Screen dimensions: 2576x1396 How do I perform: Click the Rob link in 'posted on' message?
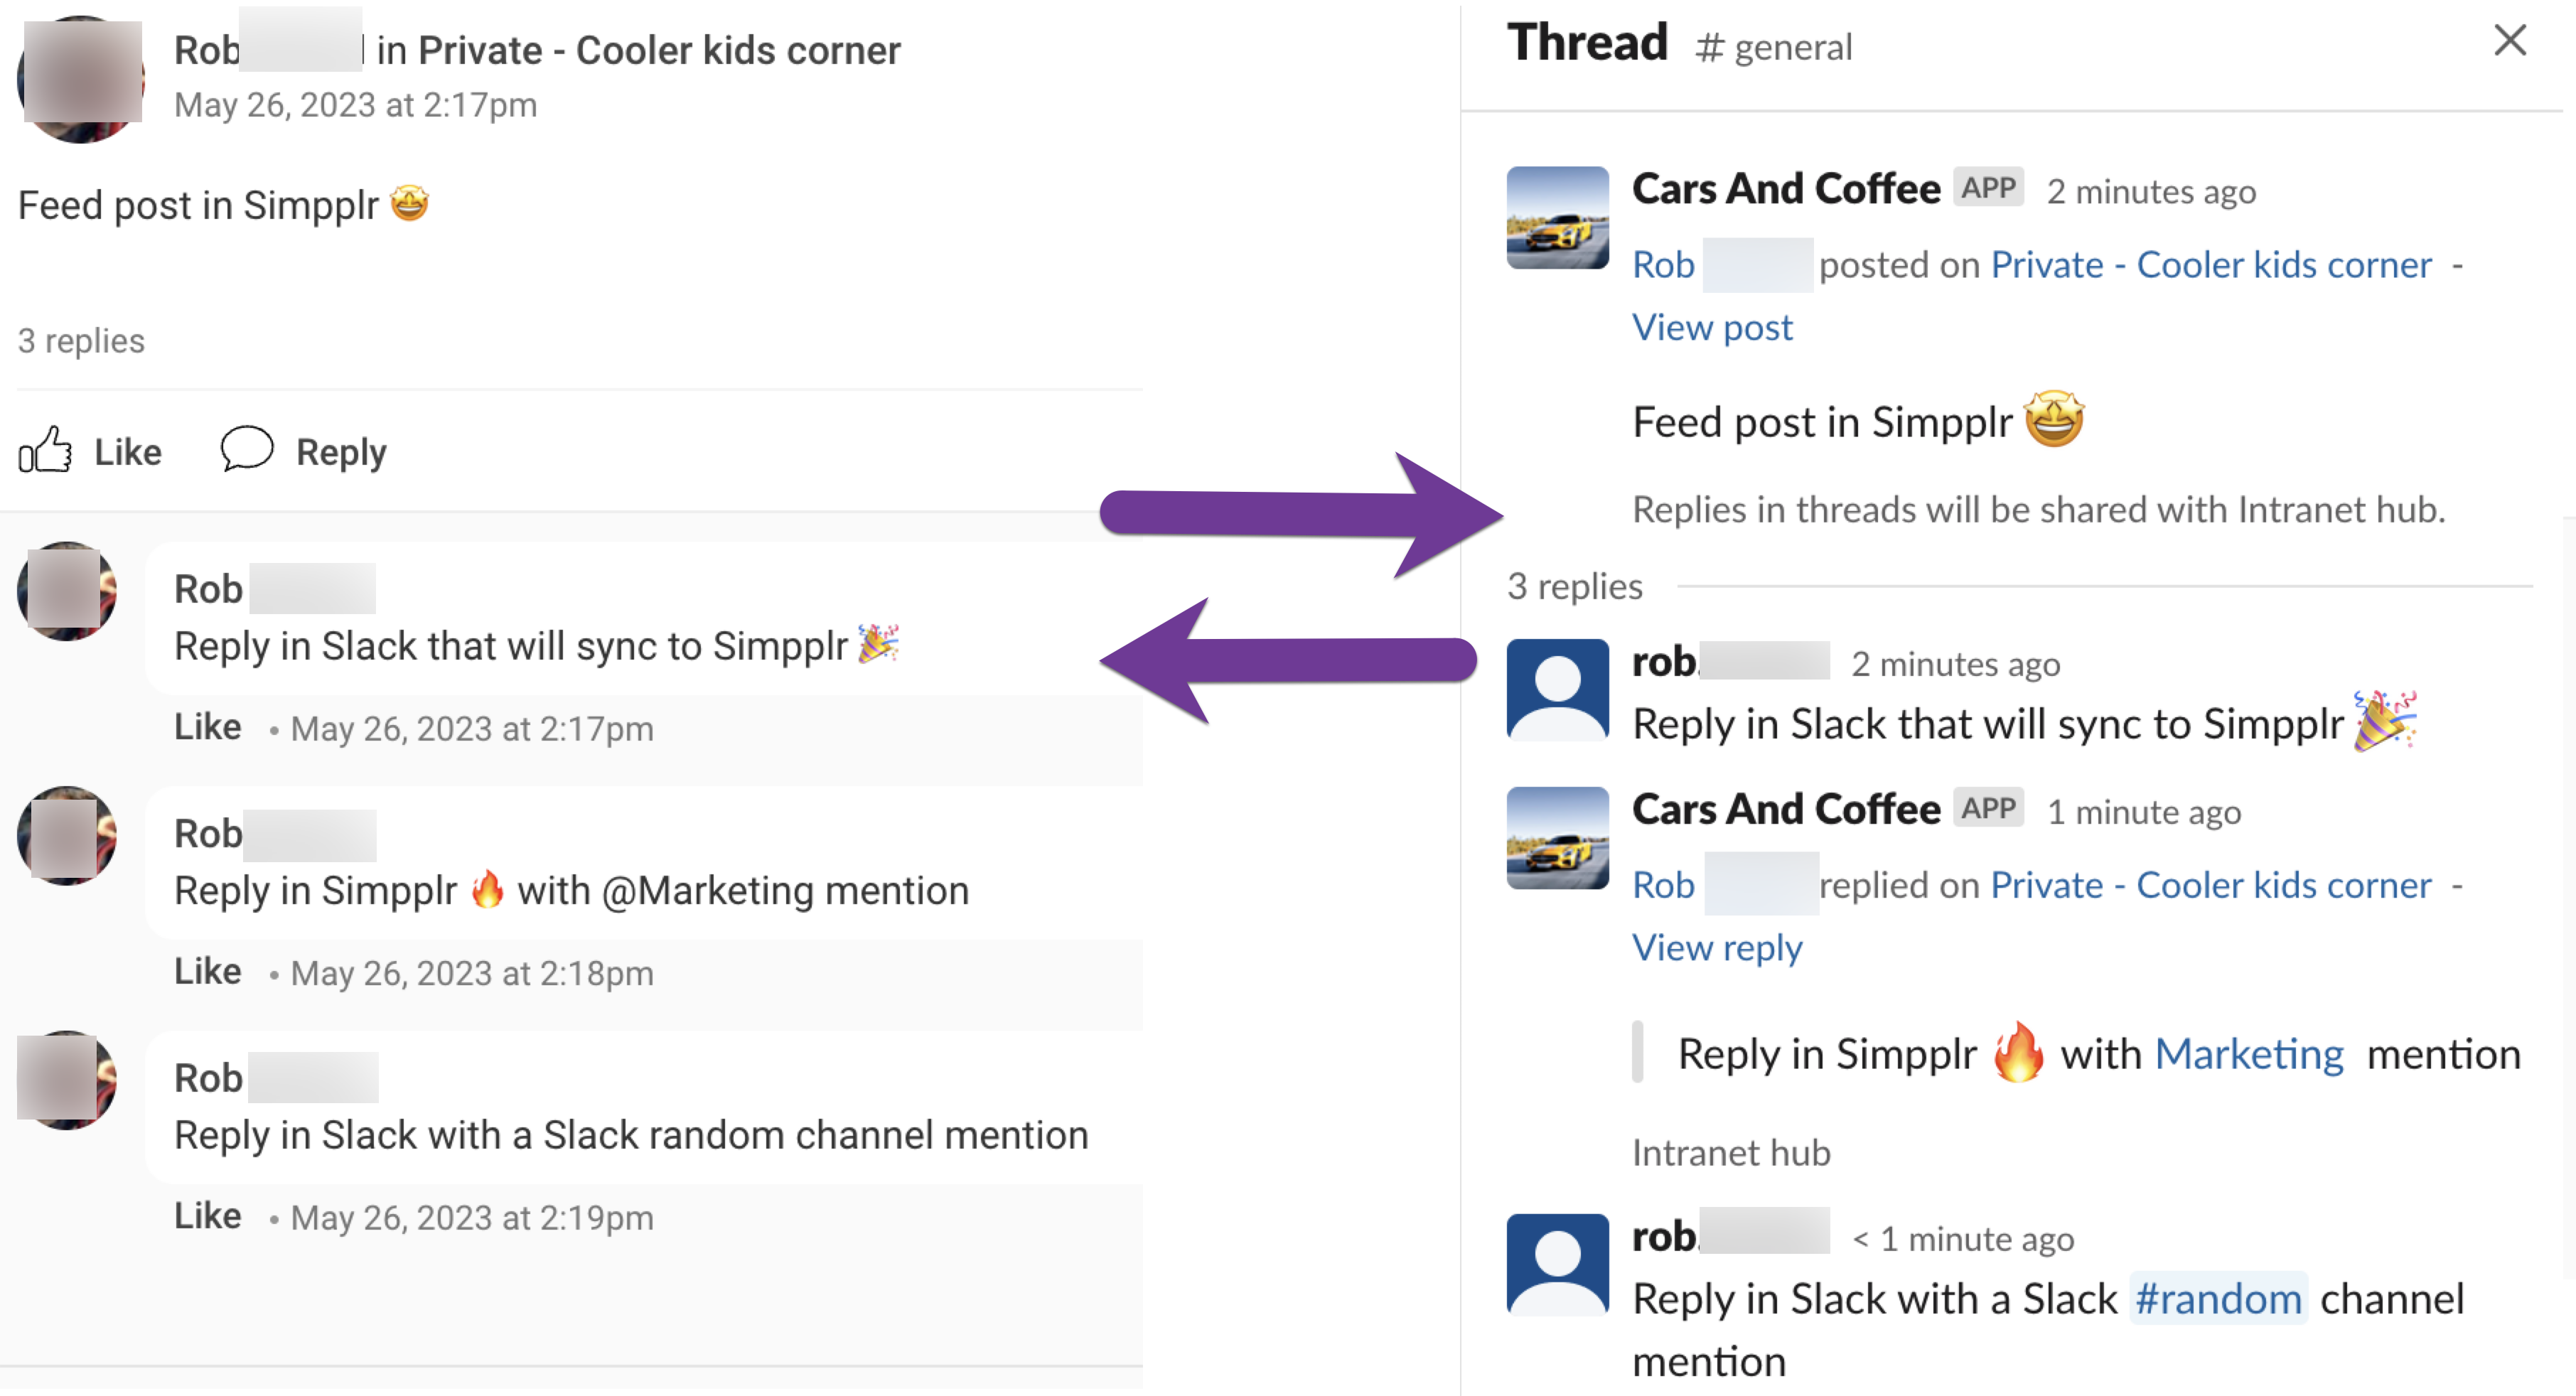(x=1663, y=265)
